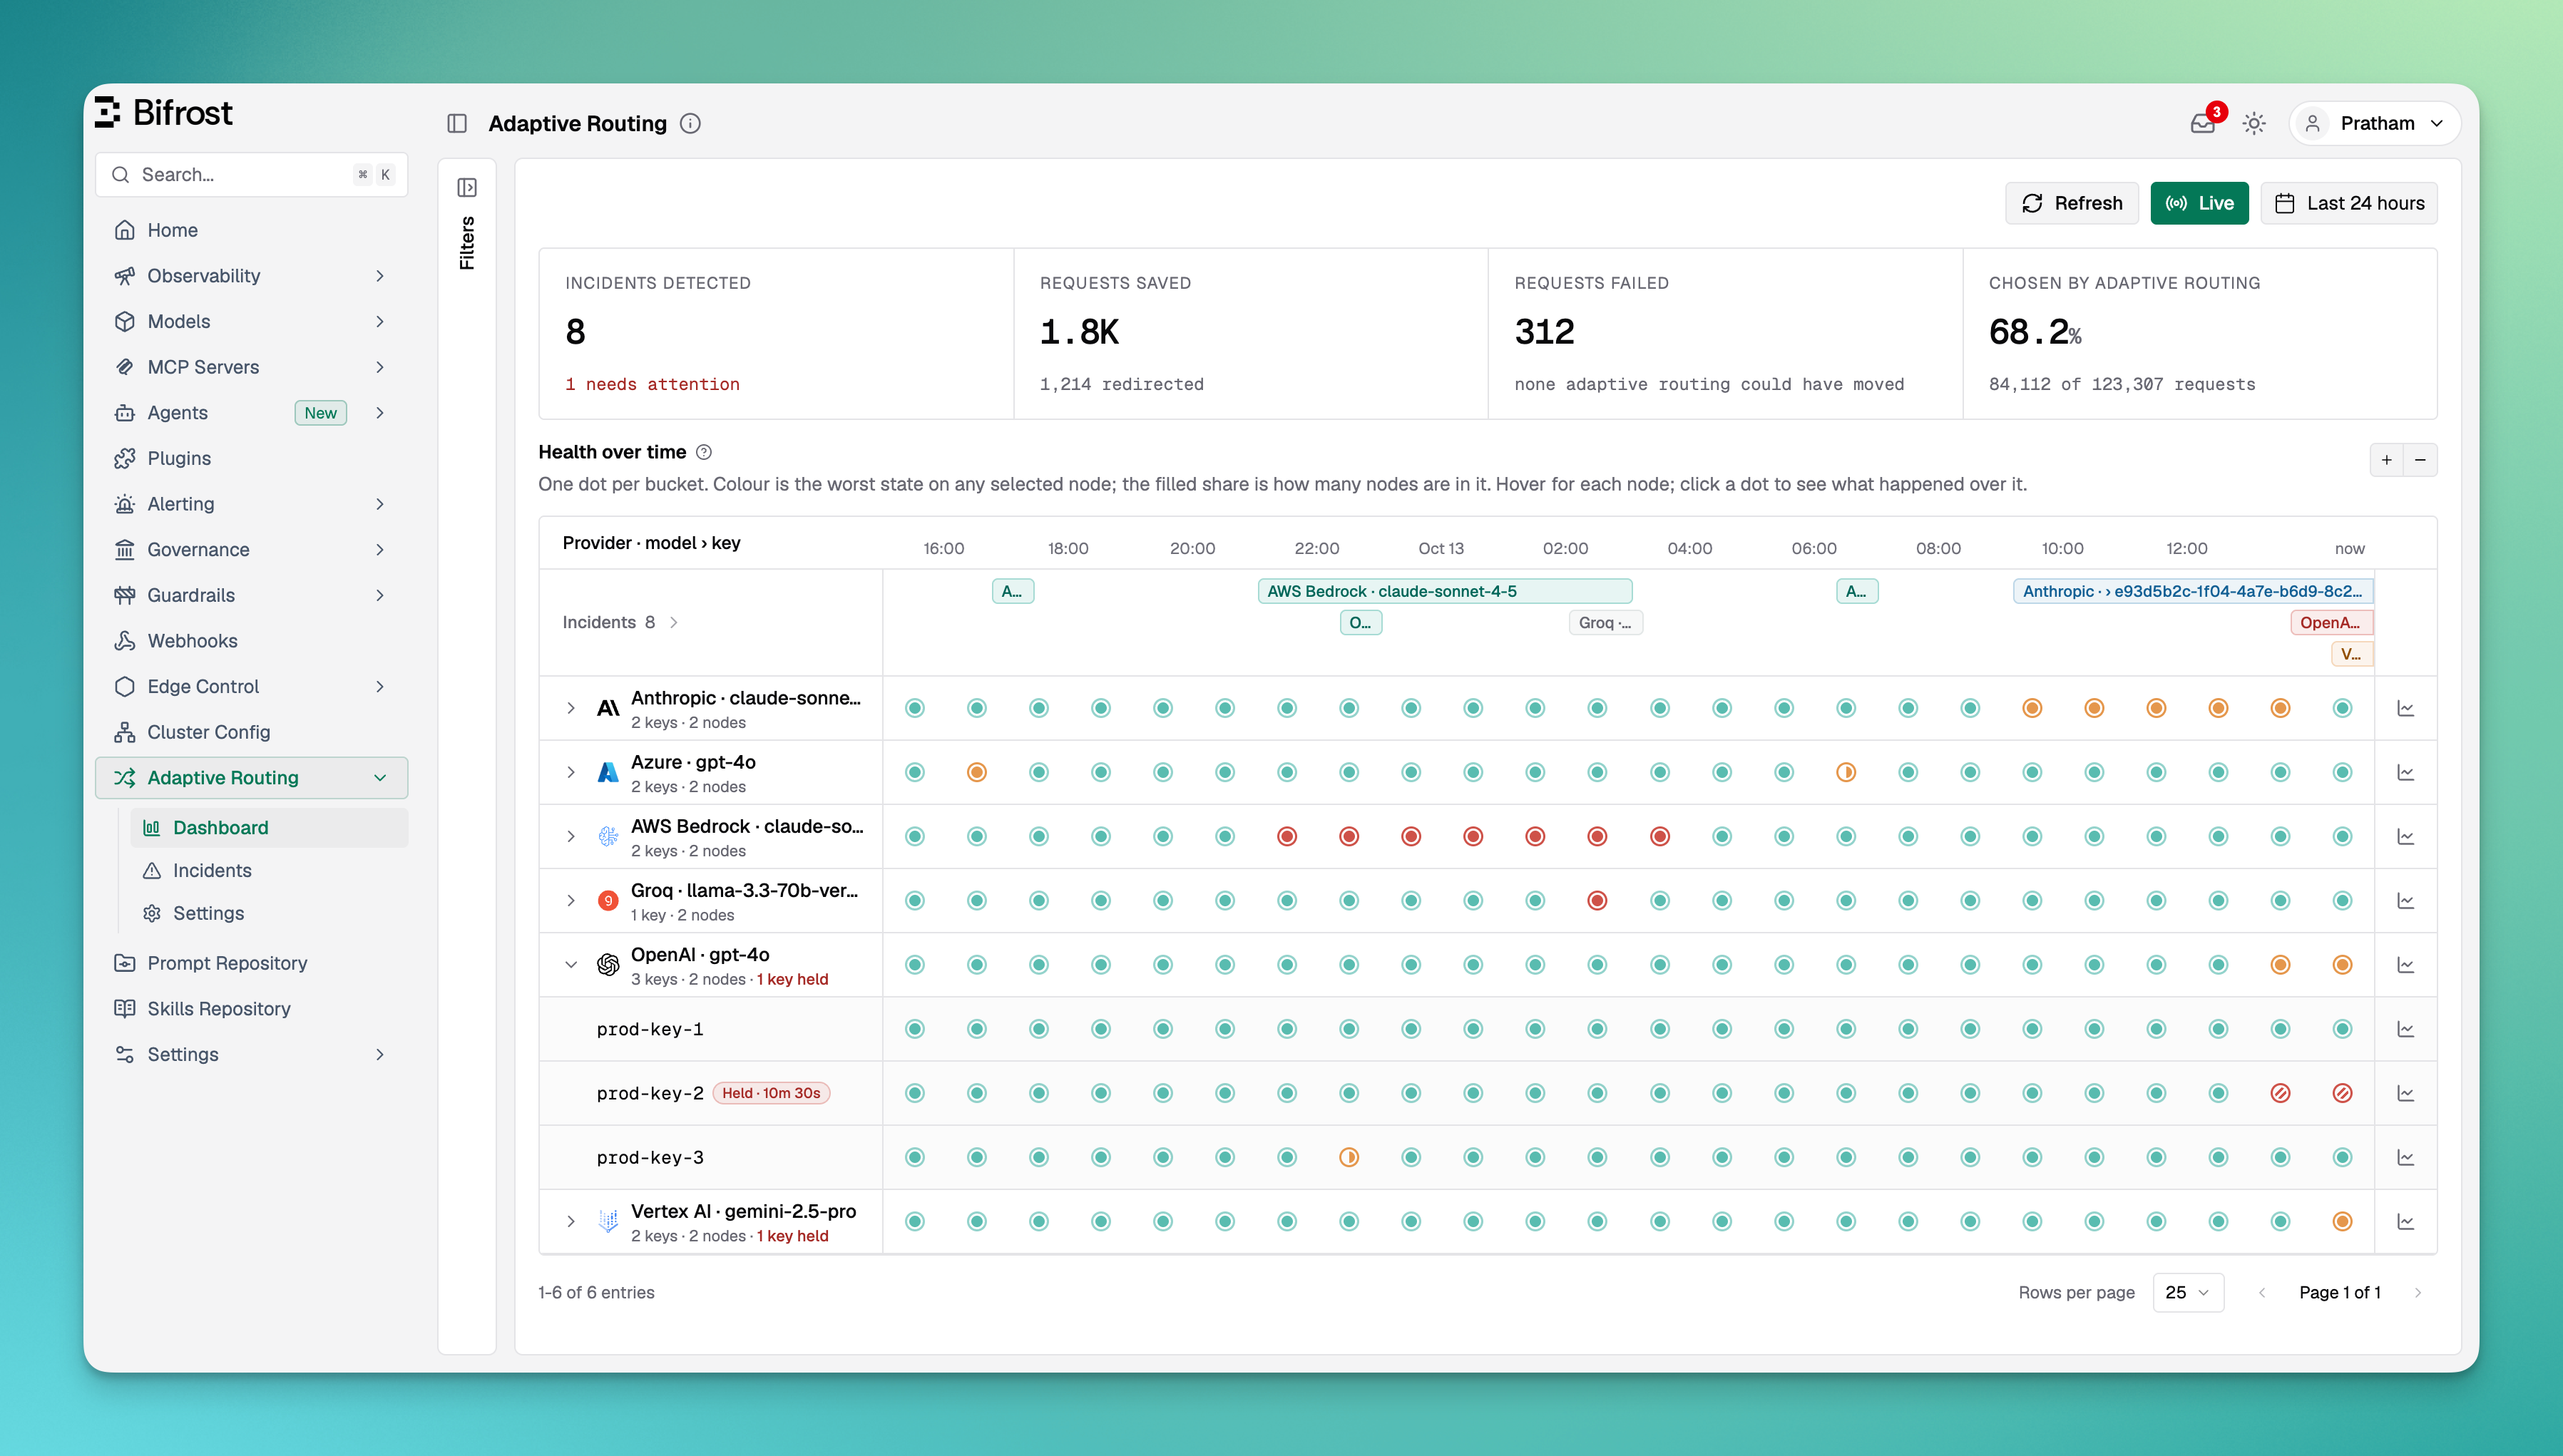Open the notifications inbox icon

click(2202, 123)
